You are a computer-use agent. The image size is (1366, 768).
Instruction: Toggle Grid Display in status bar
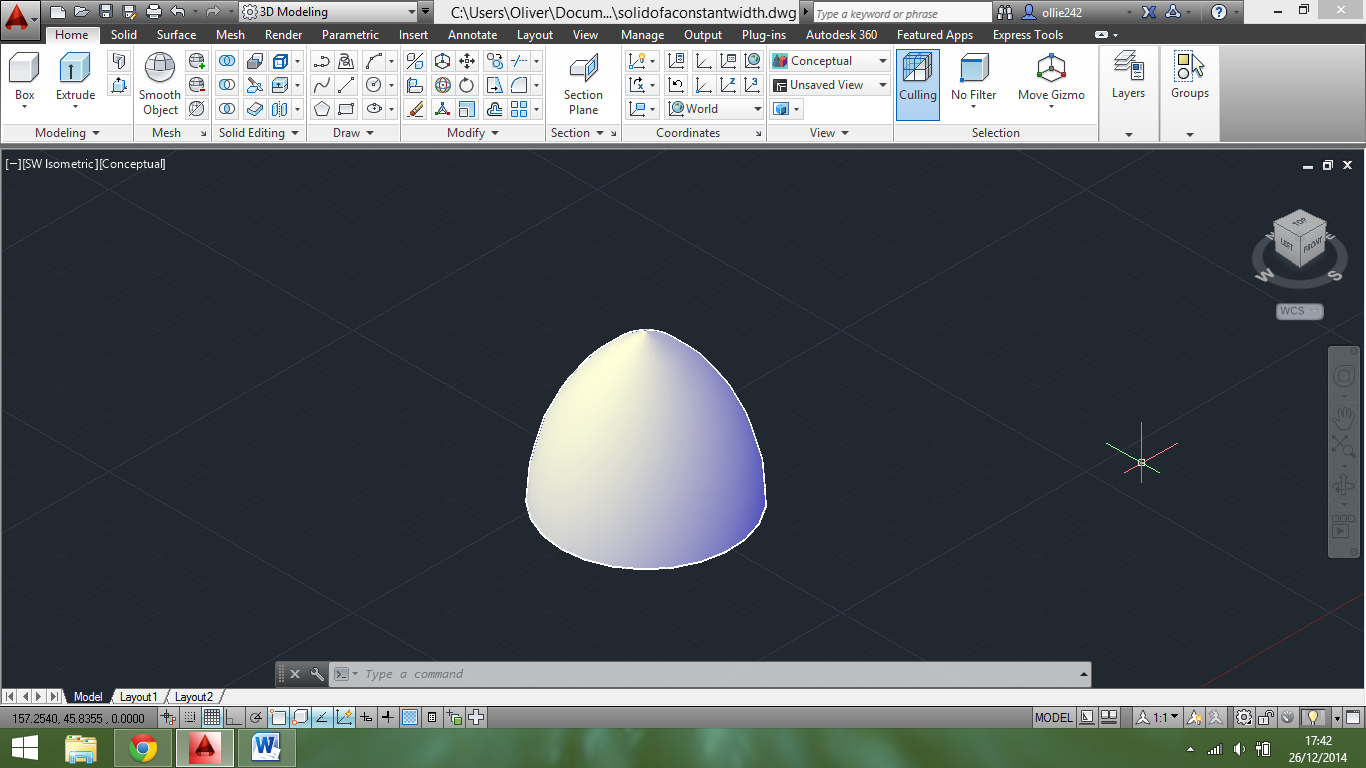pos(212,717)
